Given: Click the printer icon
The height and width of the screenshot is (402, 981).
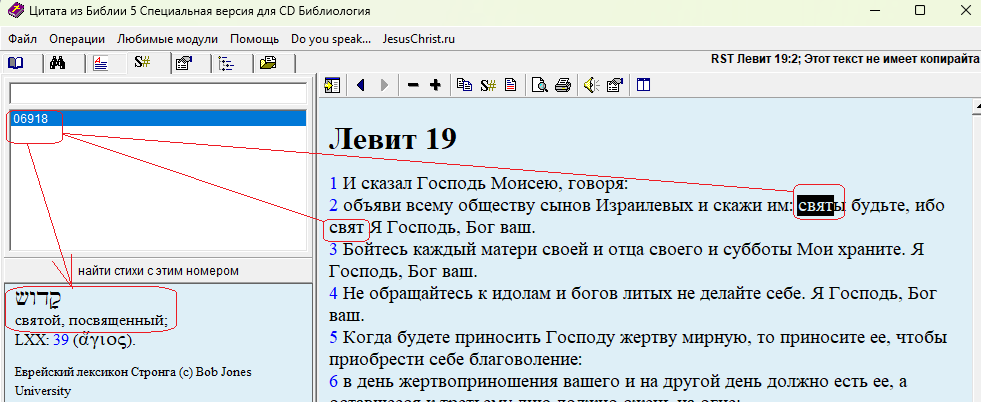Looking at the screenshot, I should (563, 85).
